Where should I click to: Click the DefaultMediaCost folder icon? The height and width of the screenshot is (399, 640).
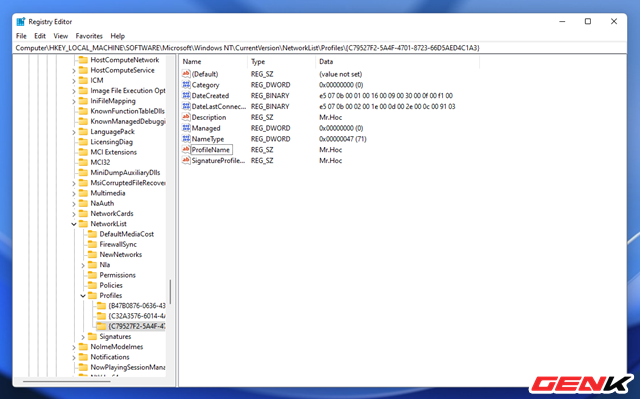[x=93, y=234]
